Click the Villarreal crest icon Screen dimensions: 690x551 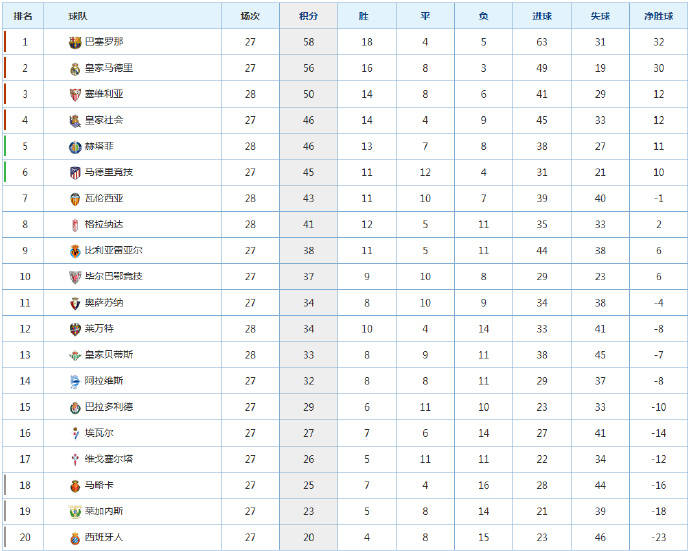point(75,251)
